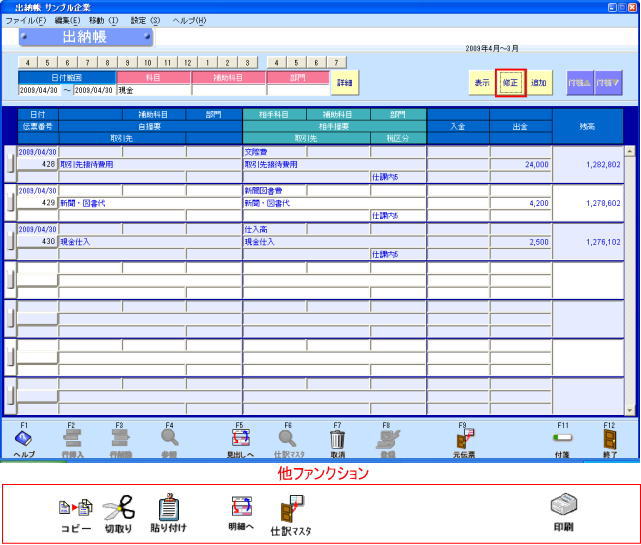
Task: Click the 交際費 account cell
Action: tap(274, 152)
